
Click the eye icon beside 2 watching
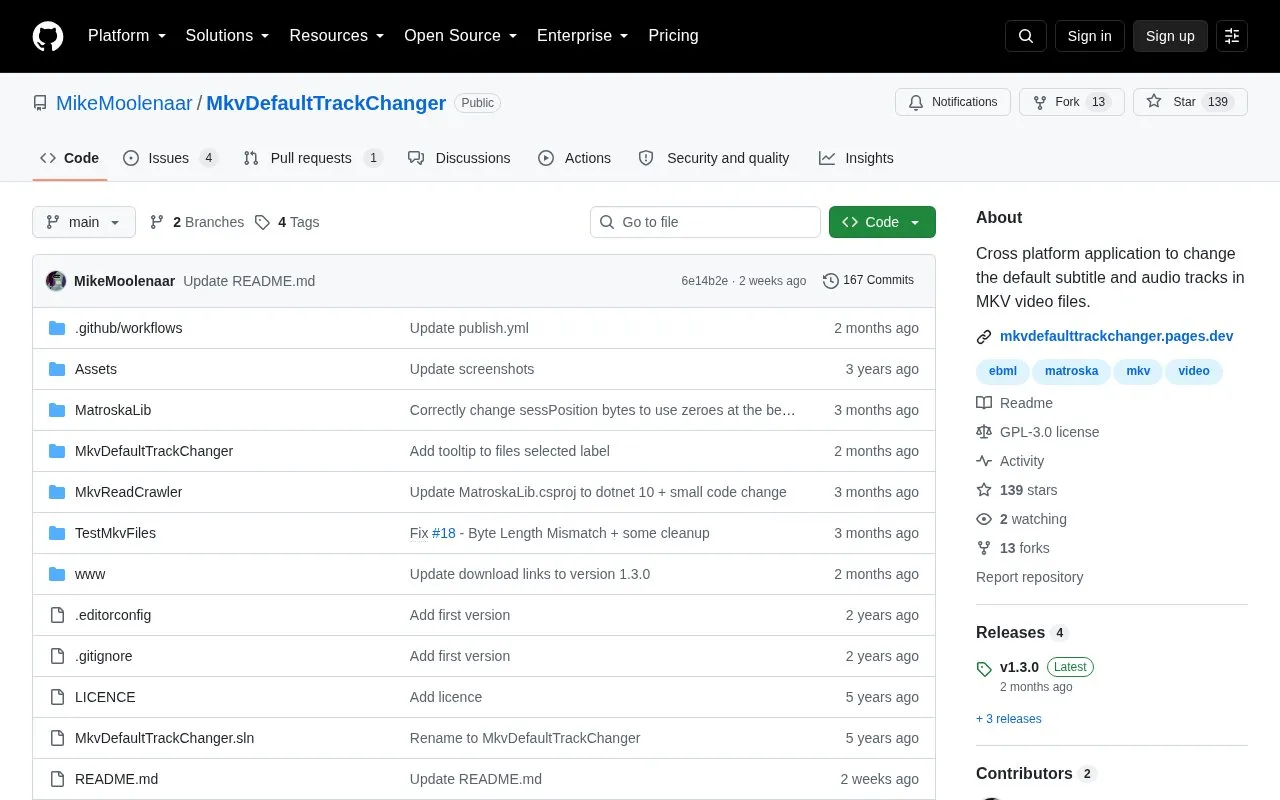pos(984,519)
